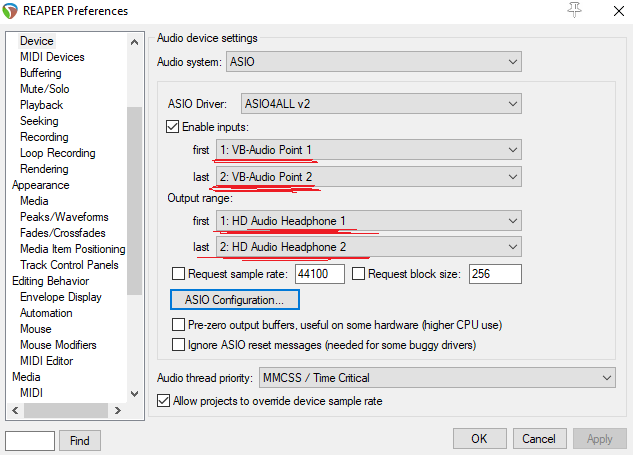633x455 pixels.
Task: Click the OK button
Action: point(479,439)
